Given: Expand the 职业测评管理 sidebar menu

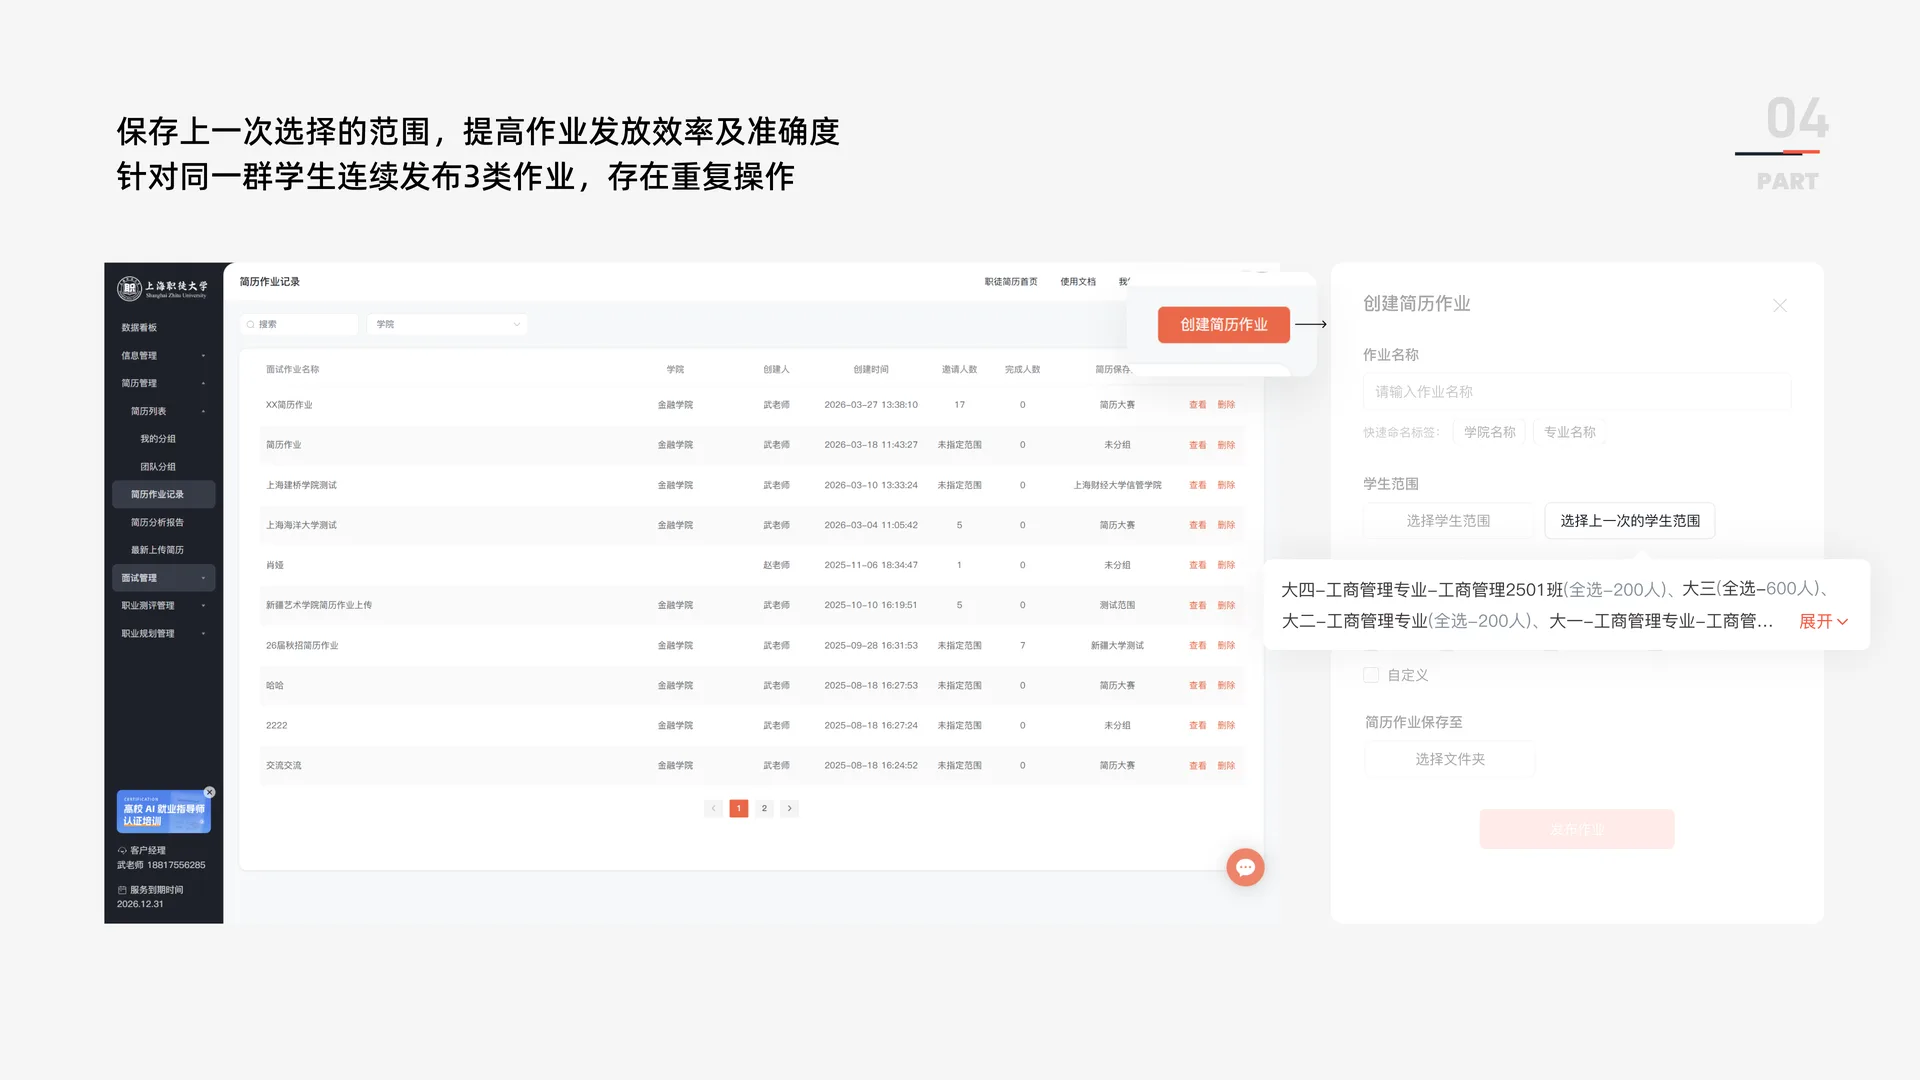Looking at the screenshot, I should (x=164, y=605).
